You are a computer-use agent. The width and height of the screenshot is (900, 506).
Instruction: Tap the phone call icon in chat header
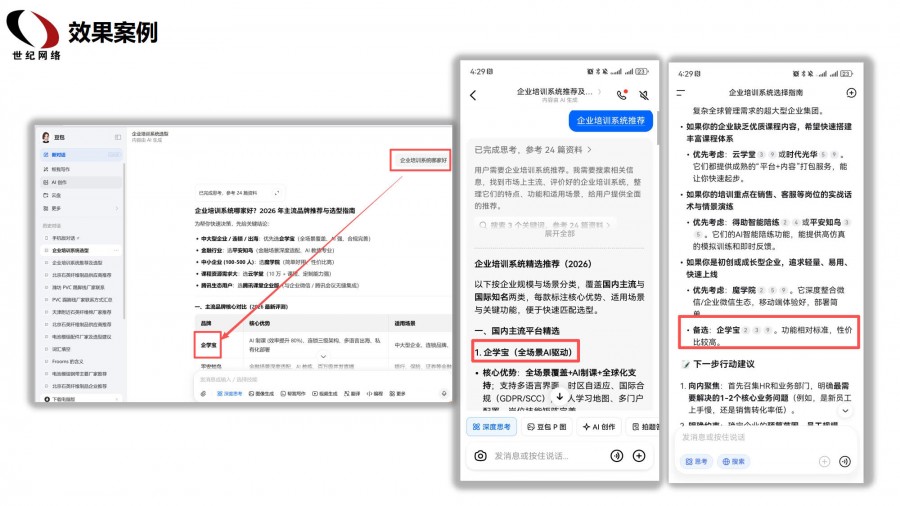pos(622,95)
